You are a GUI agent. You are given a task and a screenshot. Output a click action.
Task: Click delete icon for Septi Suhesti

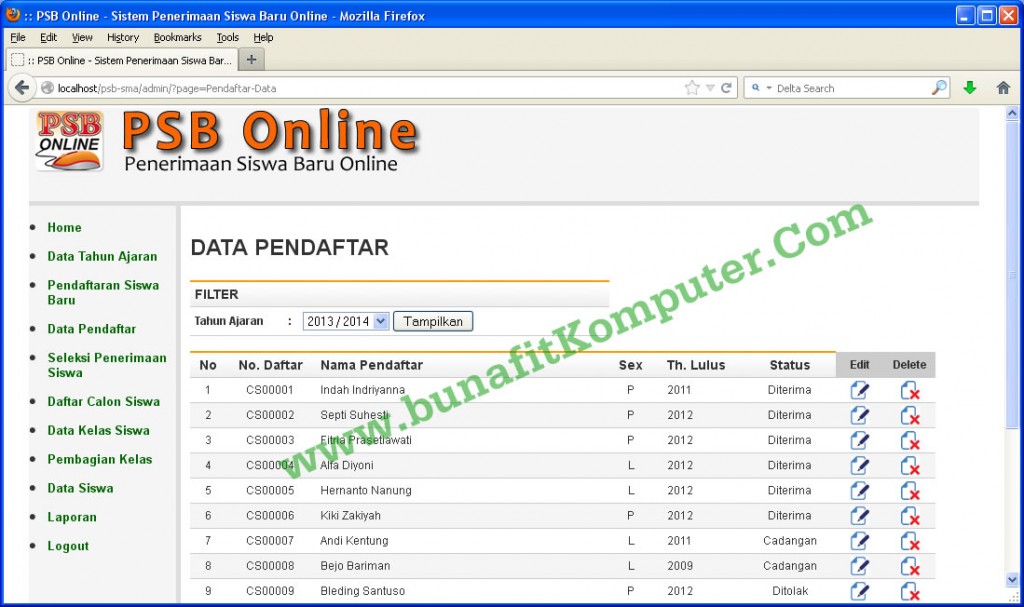click(x=909, y=415)
